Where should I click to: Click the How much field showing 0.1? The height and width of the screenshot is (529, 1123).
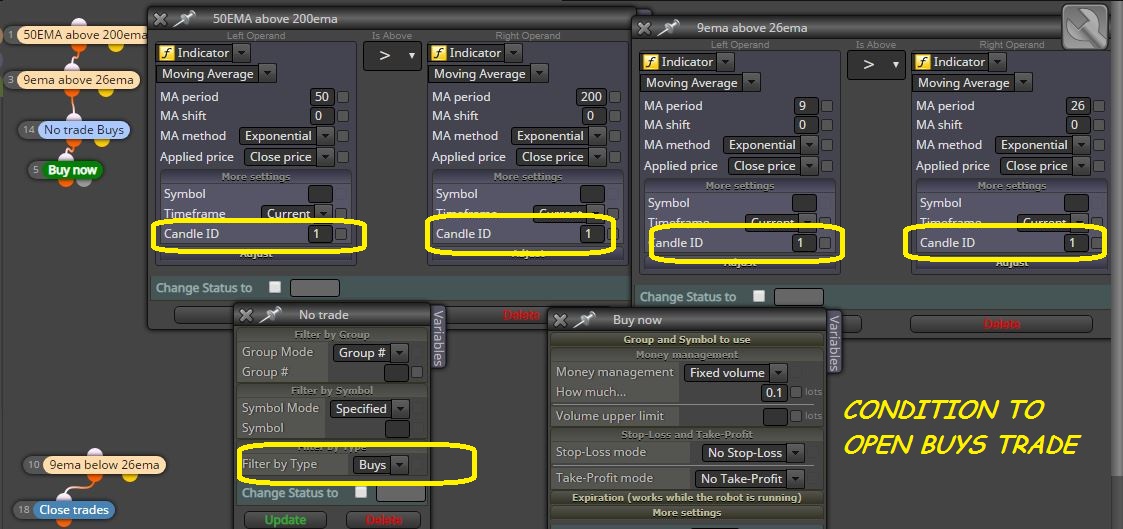[x=773, y=392]
